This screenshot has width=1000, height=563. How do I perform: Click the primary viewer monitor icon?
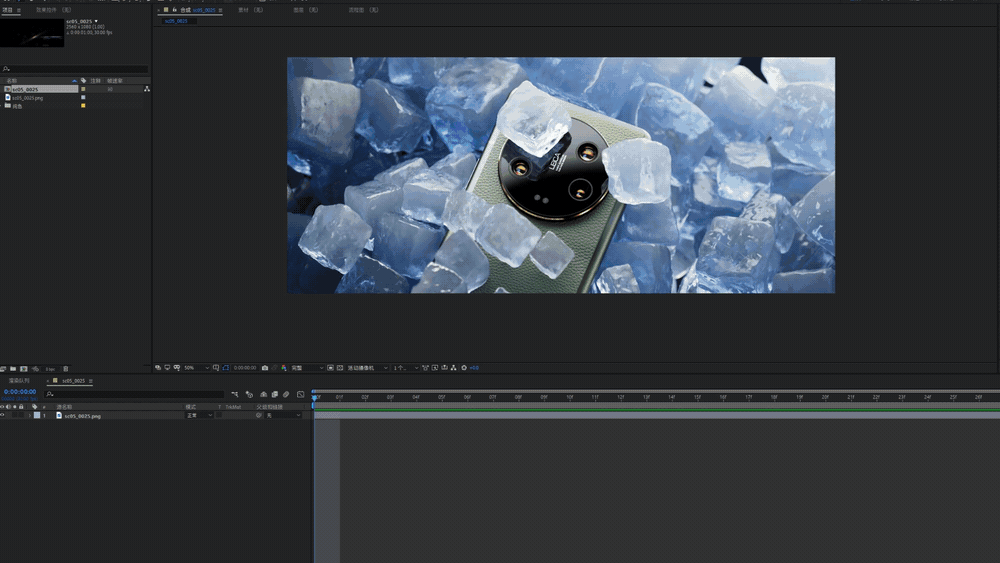(x=167, y=368)
